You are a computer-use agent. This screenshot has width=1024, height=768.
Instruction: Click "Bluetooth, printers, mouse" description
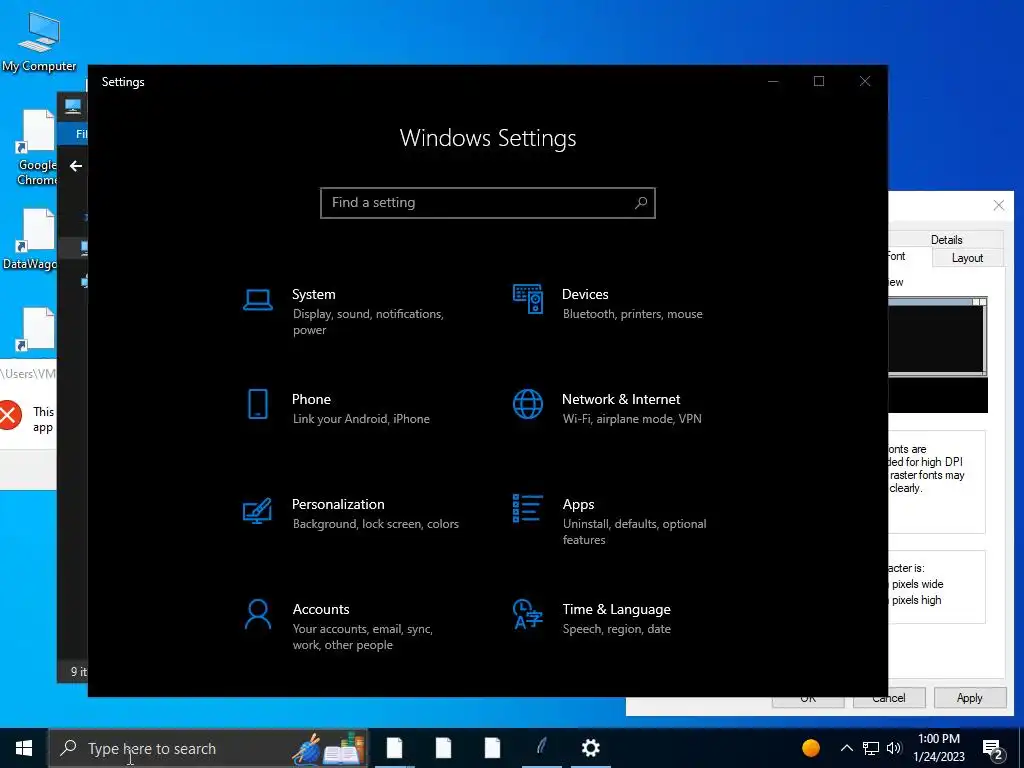click(x=633, y=314)
